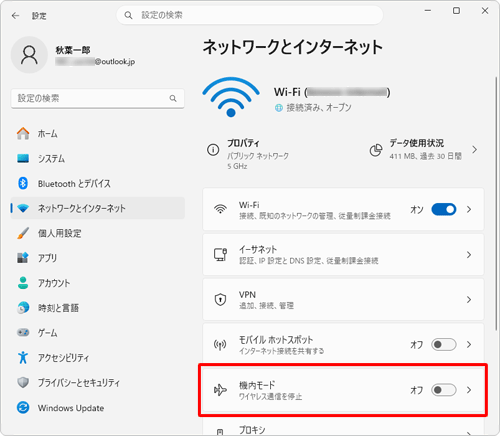Click the Mobile hotspot antenna icon
The image size is (500, 436).
click(x=220, y=345)
